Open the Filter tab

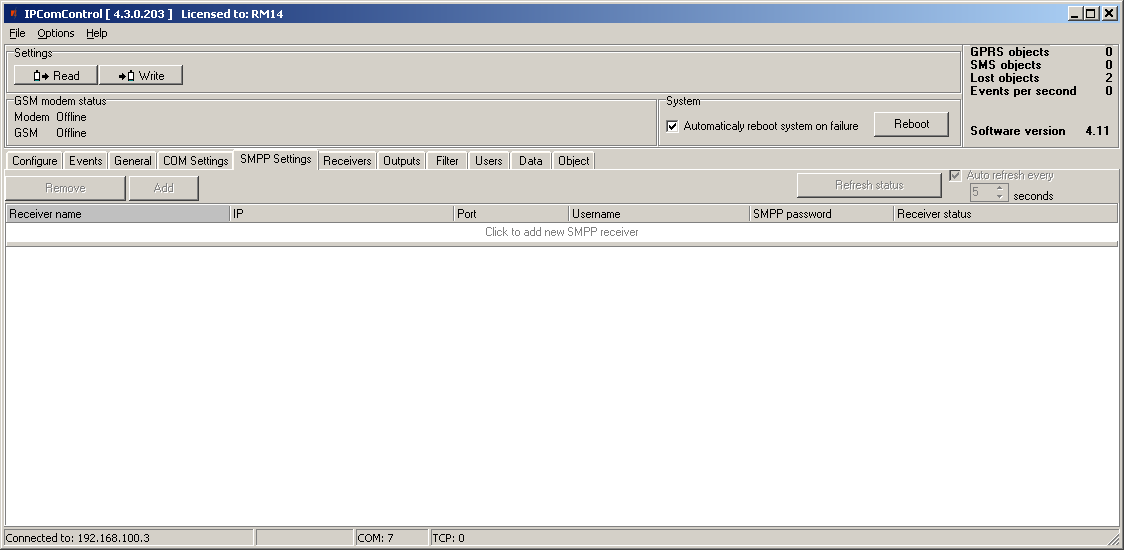(447, 161)
